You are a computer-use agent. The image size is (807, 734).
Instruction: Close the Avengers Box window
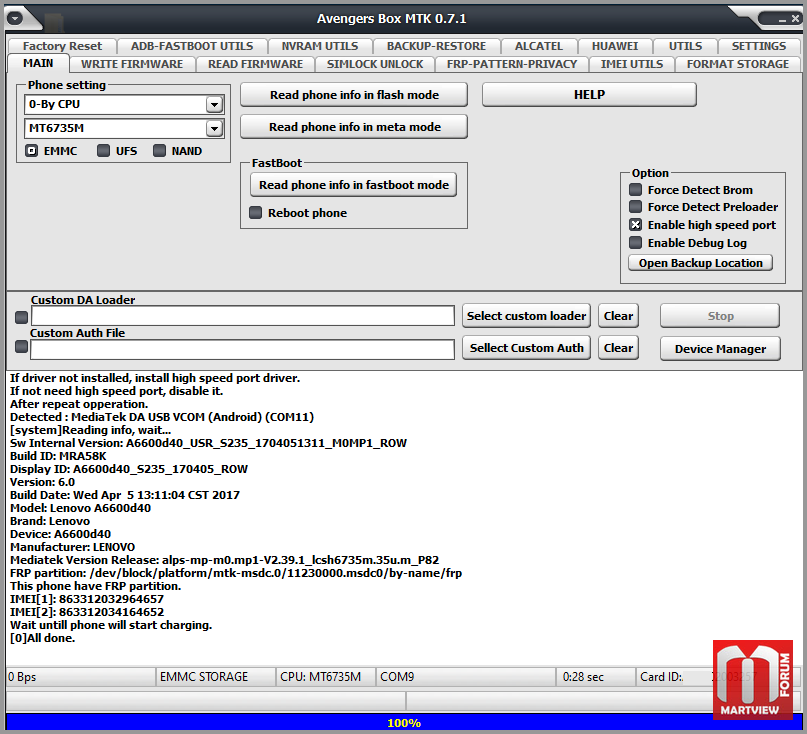click(795, 19)
